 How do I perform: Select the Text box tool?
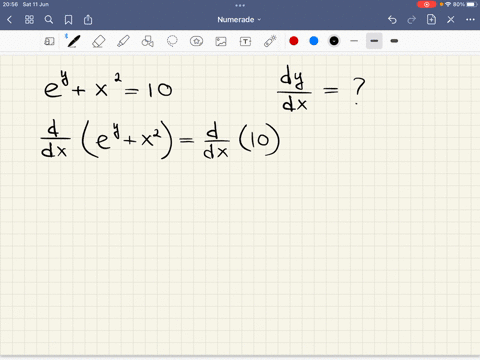245,41
